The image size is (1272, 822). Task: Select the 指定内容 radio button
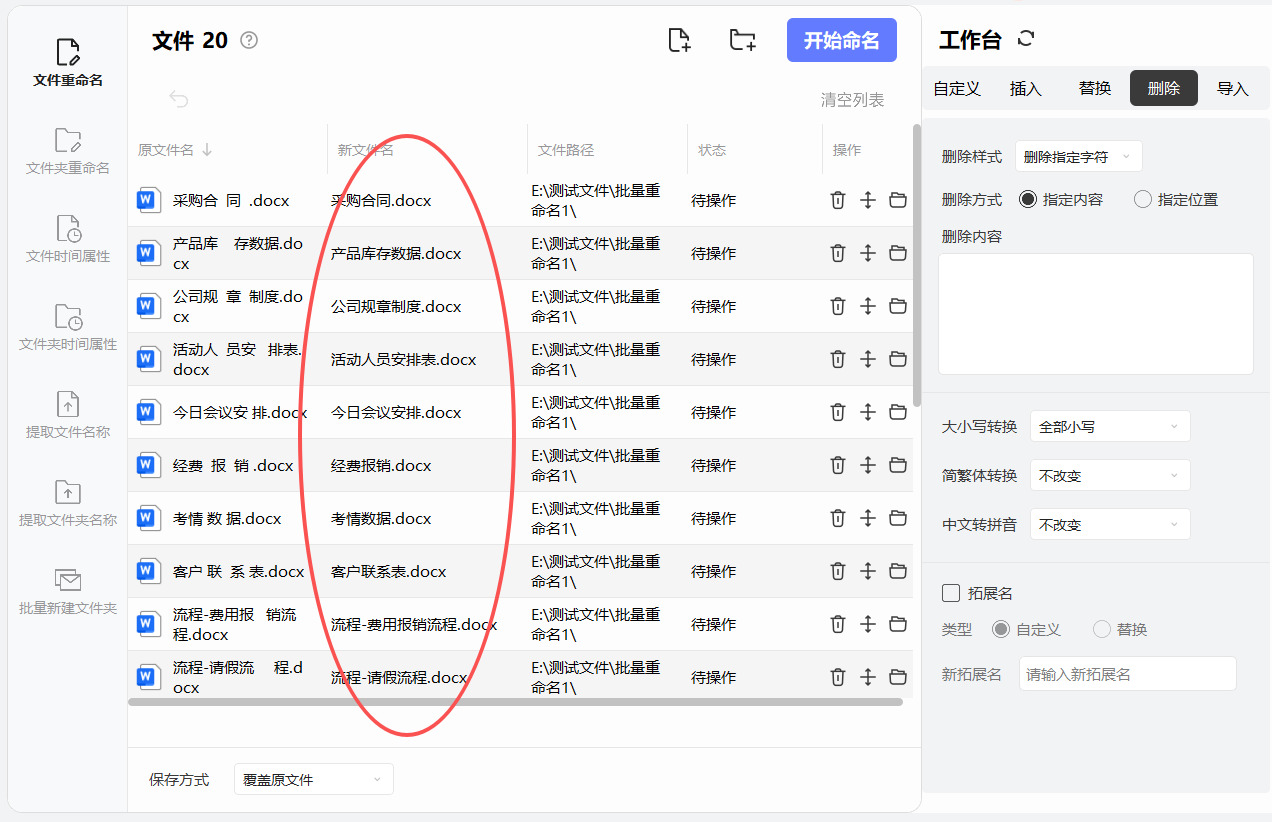pos(1028,199)
